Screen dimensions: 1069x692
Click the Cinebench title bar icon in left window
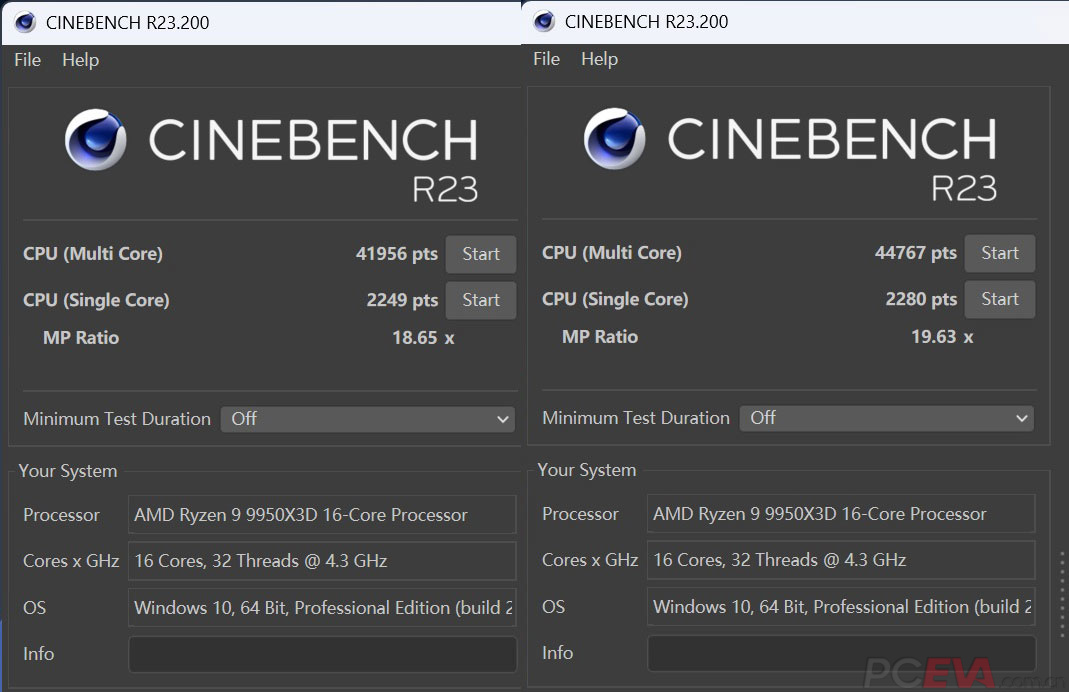point(25,22)
